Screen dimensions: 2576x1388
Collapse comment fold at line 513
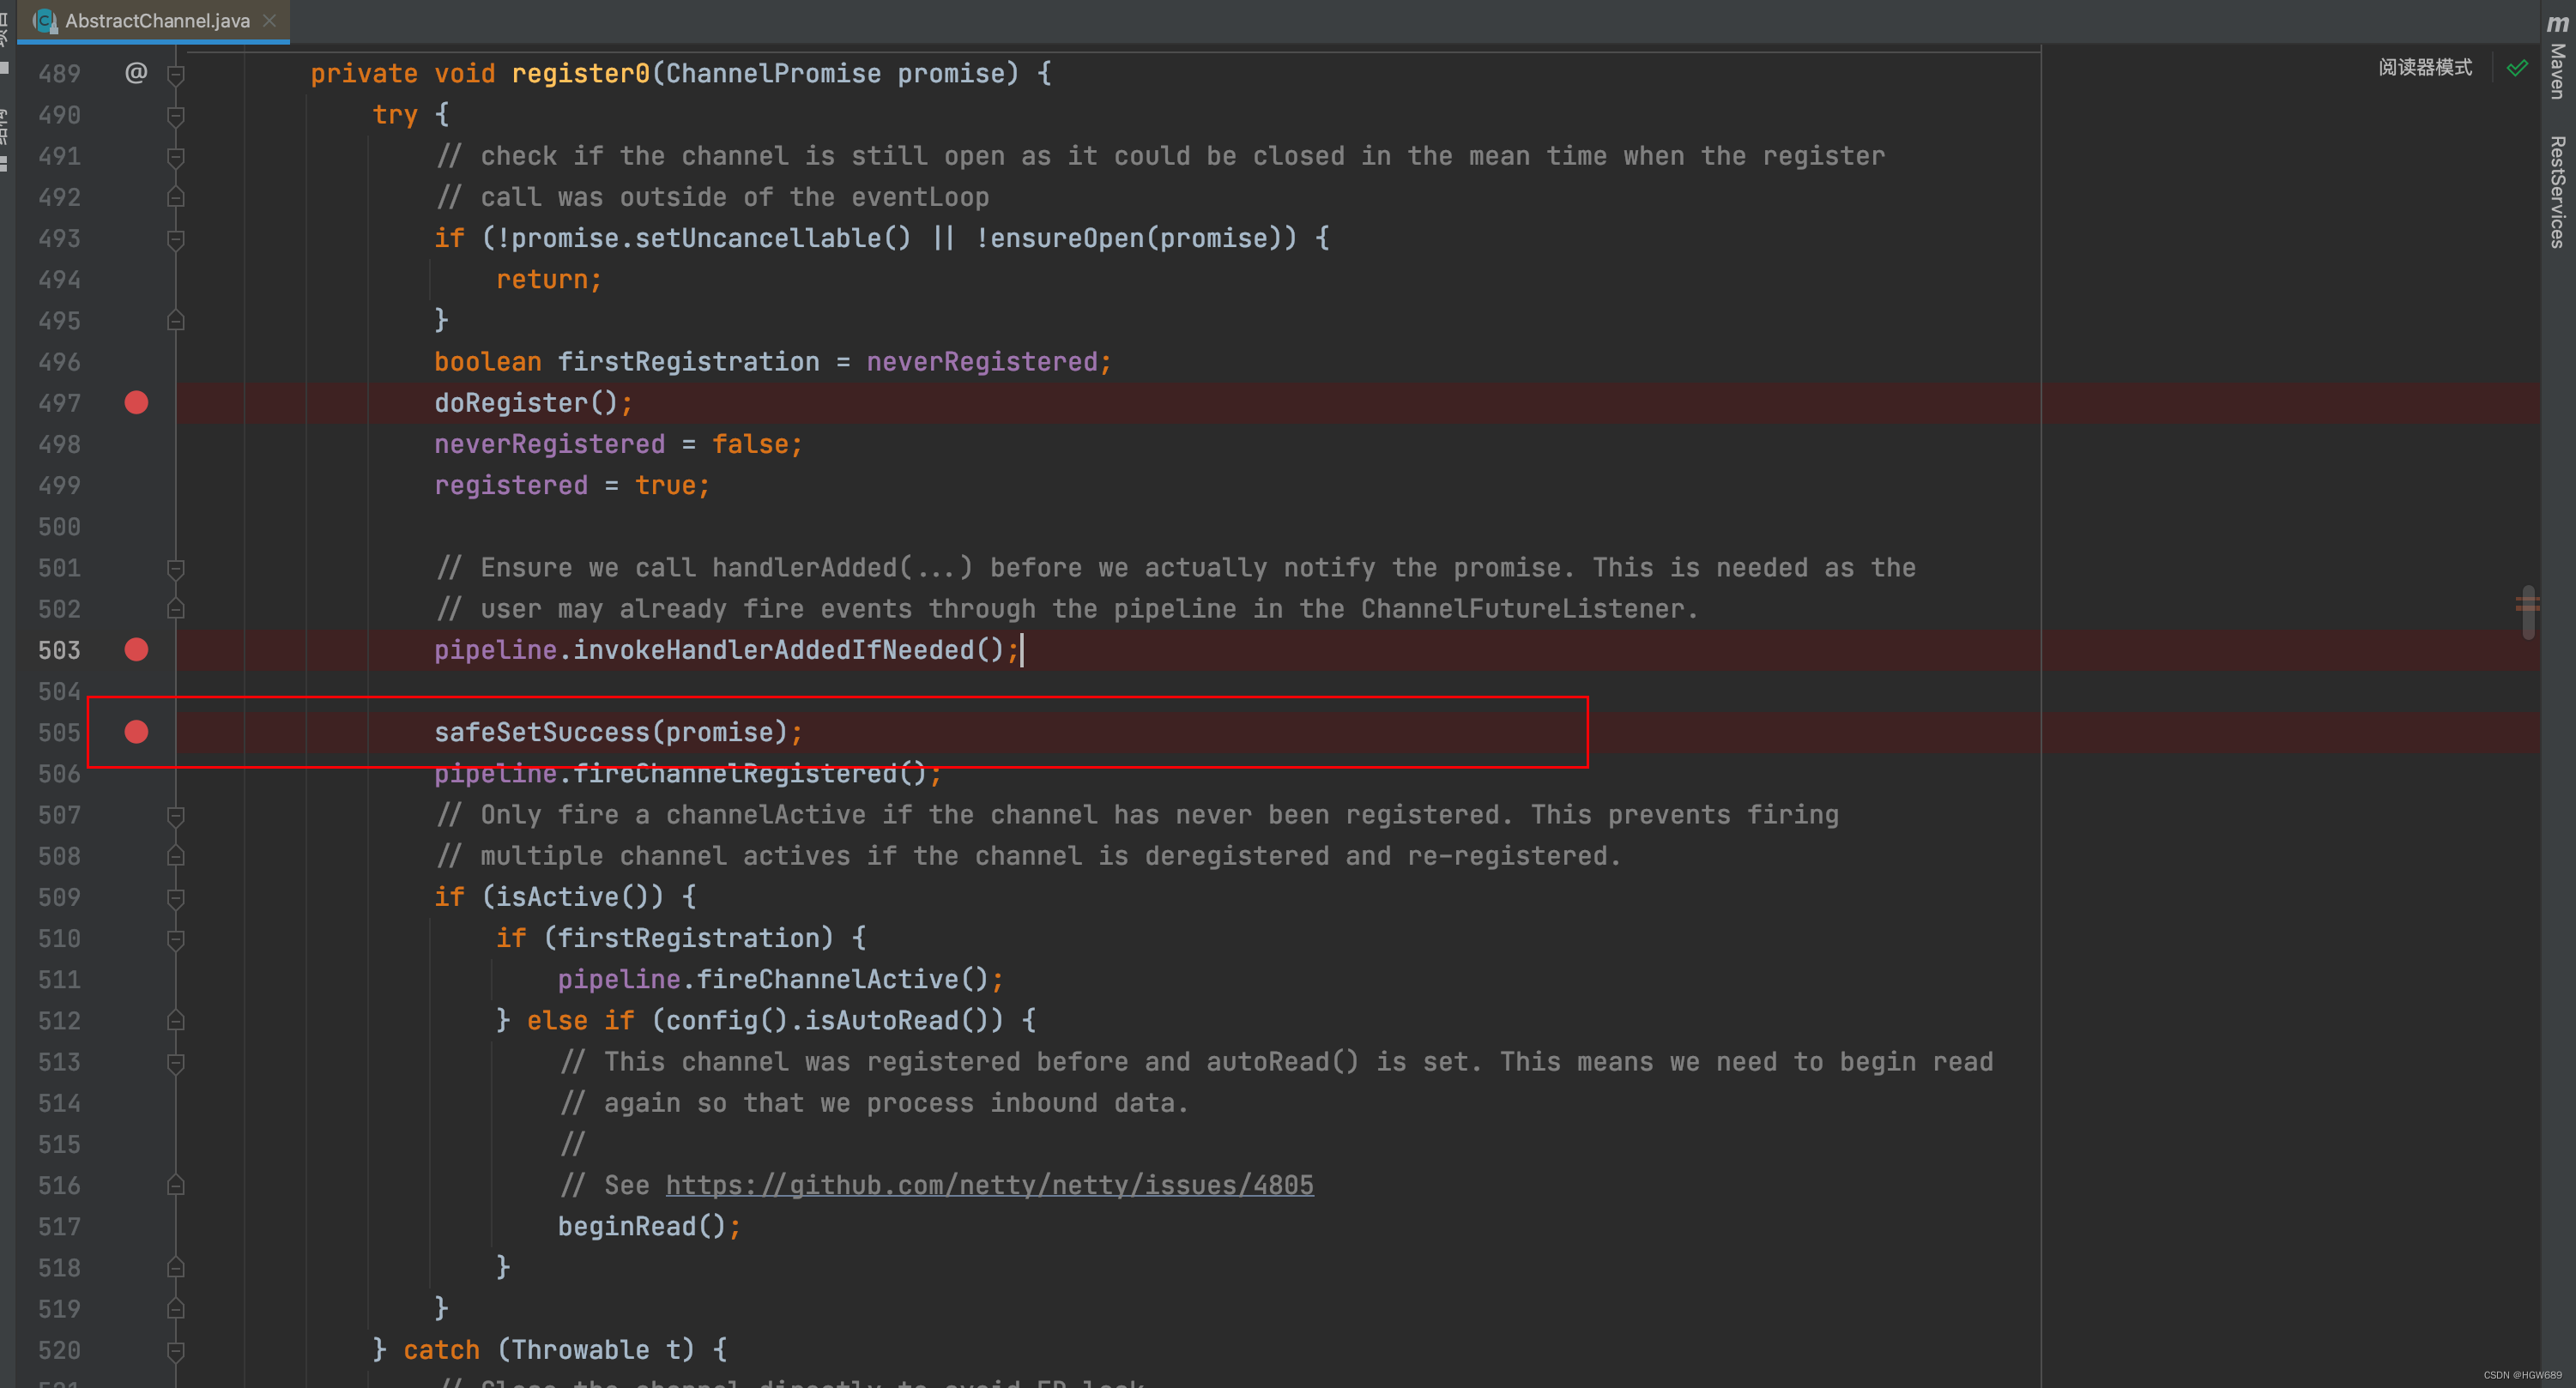point(176,1062)
